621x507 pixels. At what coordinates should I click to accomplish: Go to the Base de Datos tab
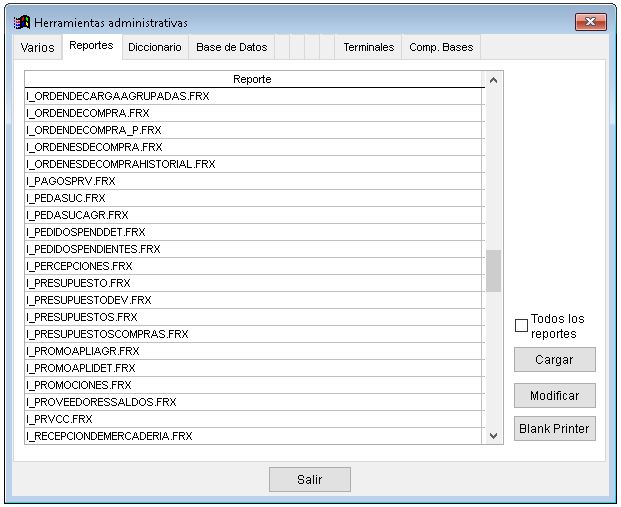[x=231, y=47]
